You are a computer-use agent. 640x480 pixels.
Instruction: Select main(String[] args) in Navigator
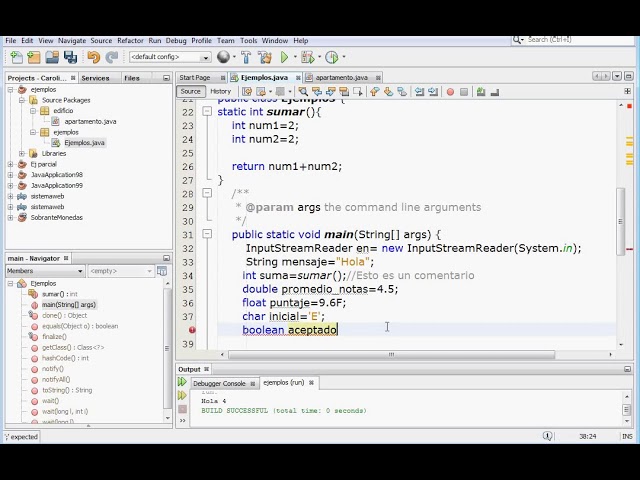(x=69, y=304)
